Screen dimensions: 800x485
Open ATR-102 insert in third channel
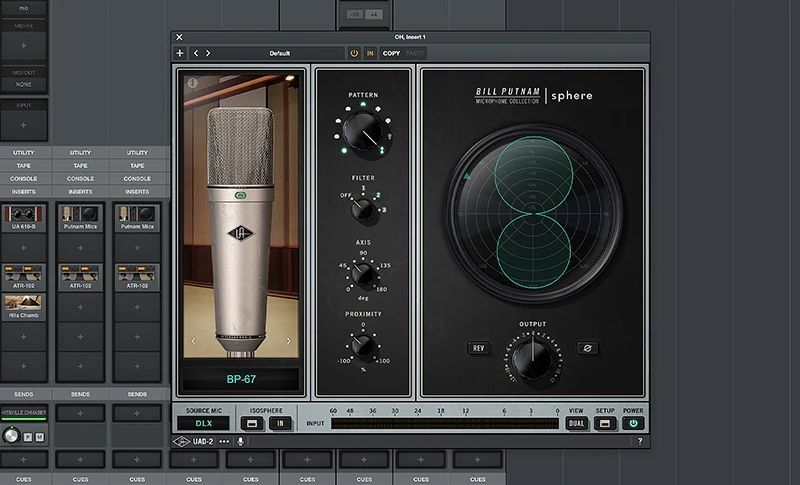point(137,277)
